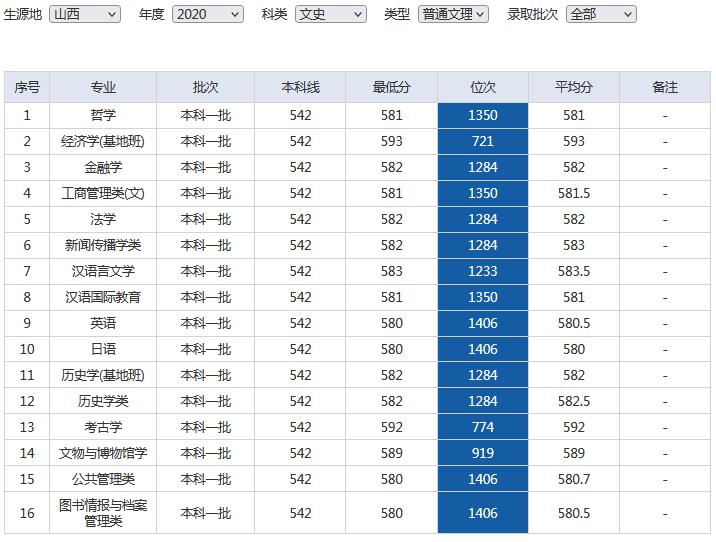Screen dimensions: 716x542
Task: Click 本科一批 in the 日语 row
Action: (x=205, y=350)
